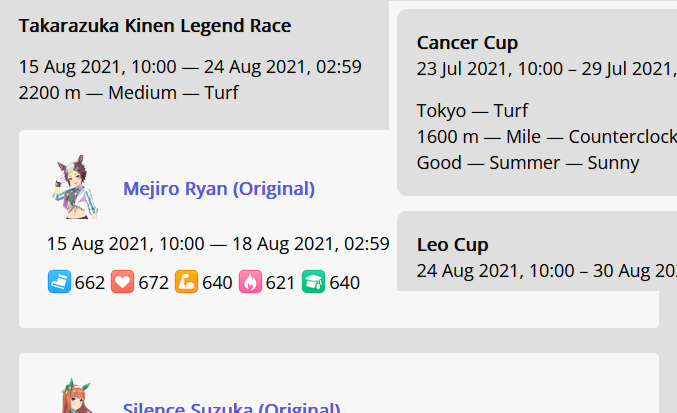
Task: Click the 2200 m — Medium — Turf line
Action: (129, 93)
